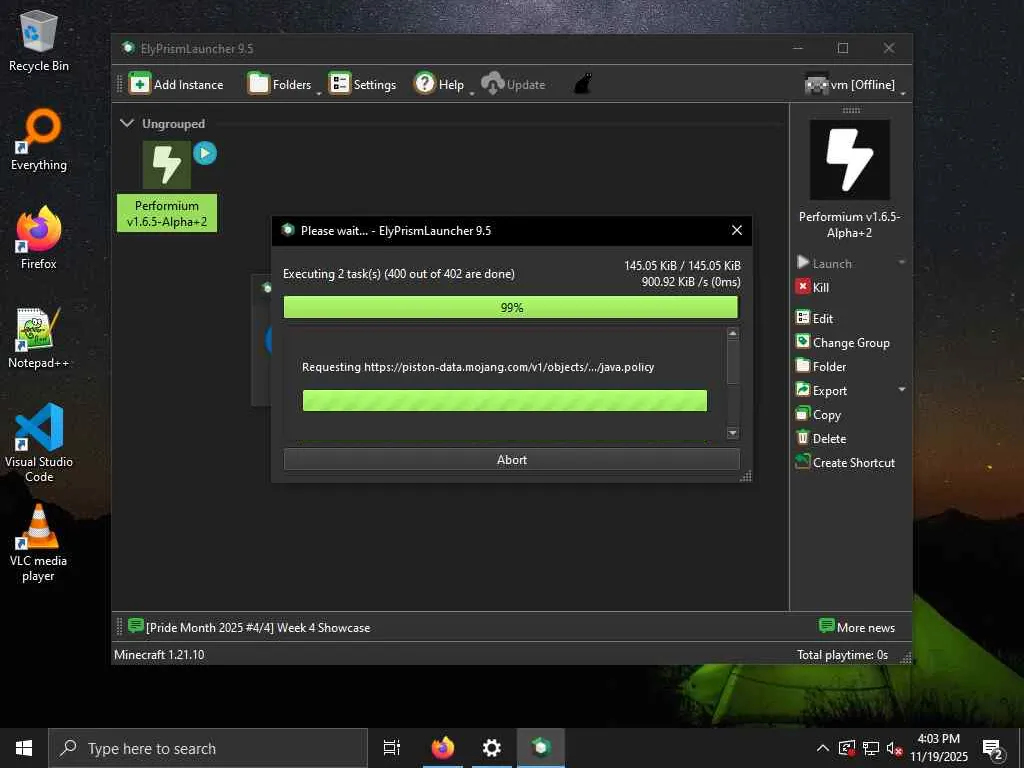The width and height of the screenshot is (1024, 768).
Task: Click the toolbar drag handle grip
Action: tap(120, 84)
